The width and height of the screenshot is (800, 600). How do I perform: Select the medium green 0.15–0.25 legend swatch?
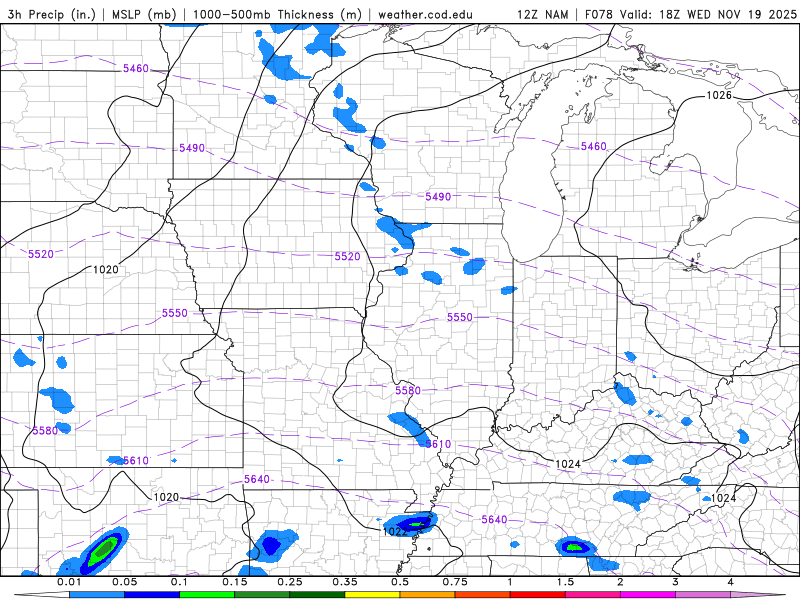click(262, 595)
